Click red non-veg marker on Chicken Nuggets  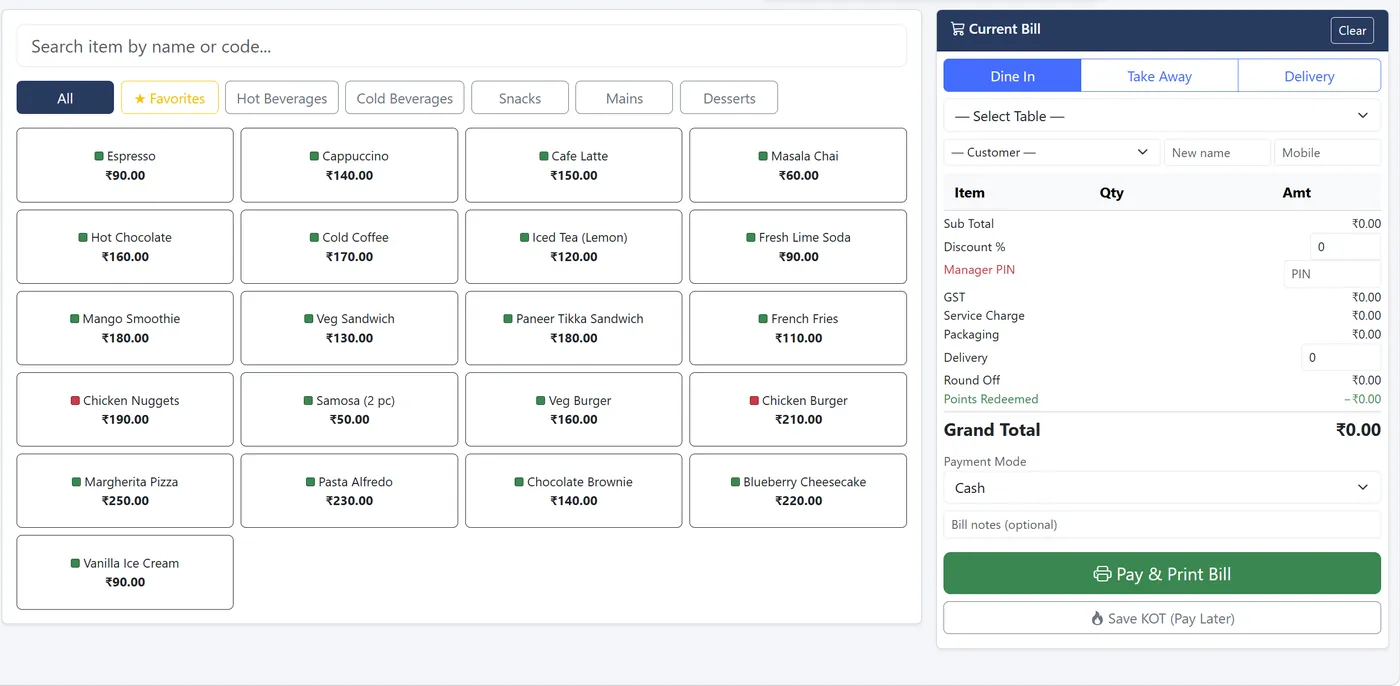tap(75, 401)
